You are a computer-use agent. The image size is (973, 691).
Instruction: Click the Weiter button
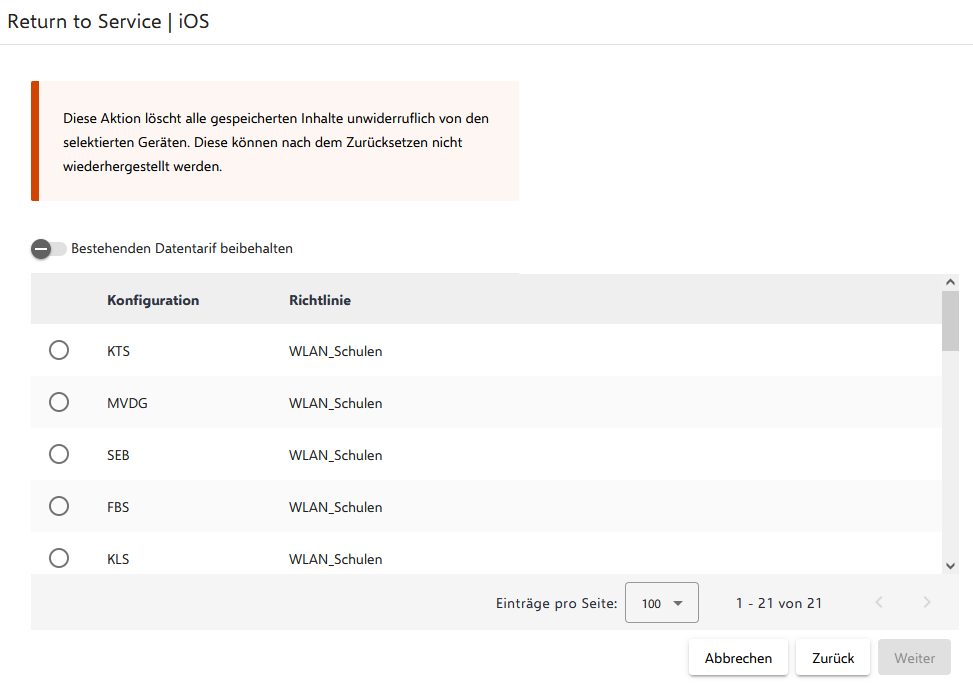click(x=914, y=658)
